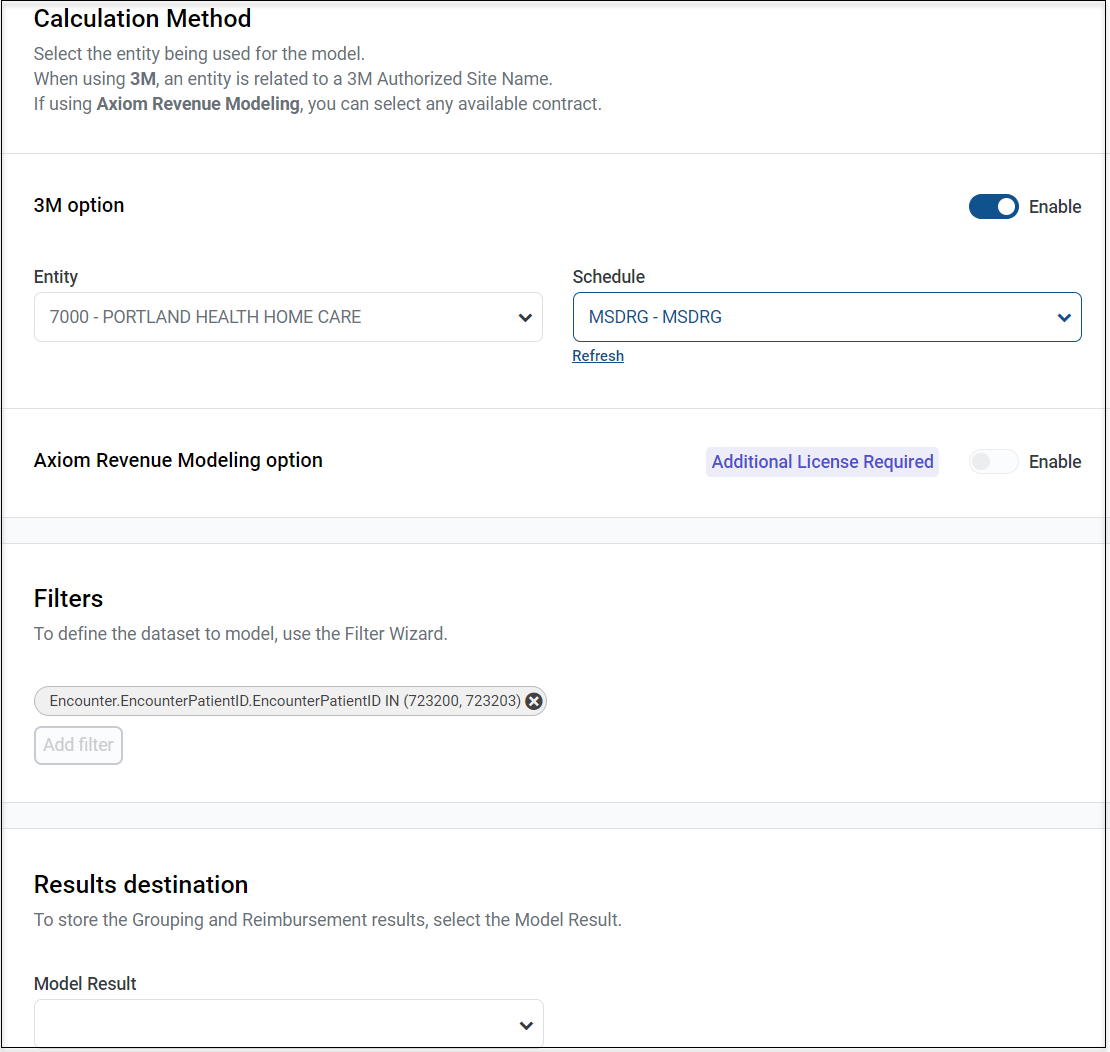Click the Filter Wizard description text
Image resolution: width=1110 pixels, height=1052 pixels.
point(241,634)
